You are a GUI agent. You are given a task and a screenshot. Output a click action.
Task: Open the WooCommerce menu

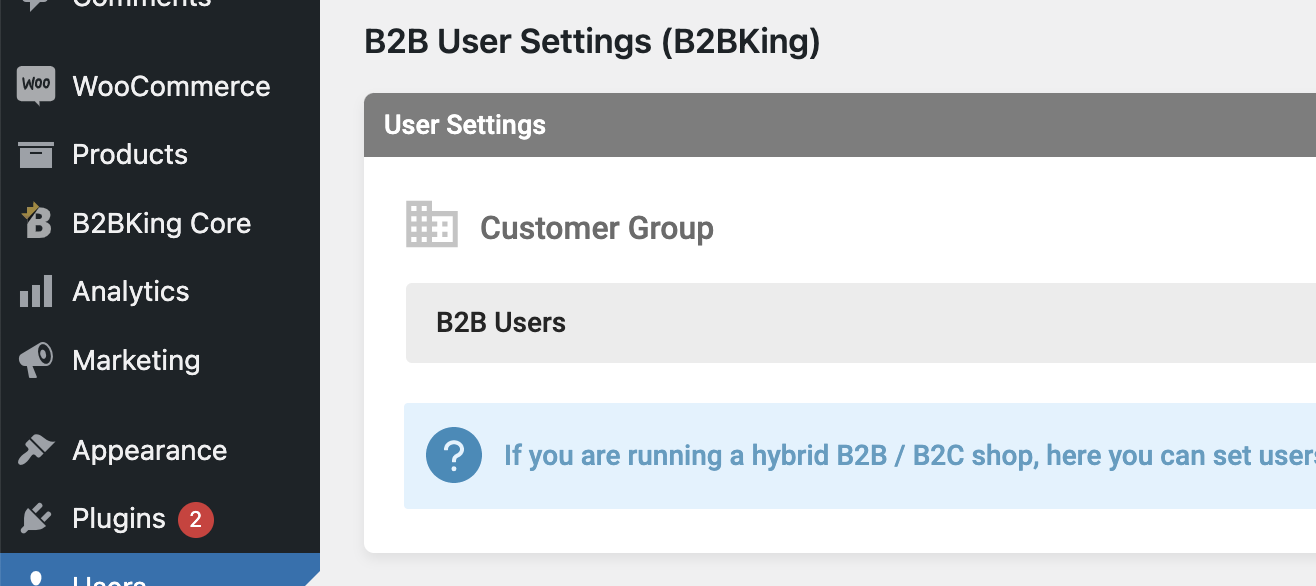pos(171,86)
